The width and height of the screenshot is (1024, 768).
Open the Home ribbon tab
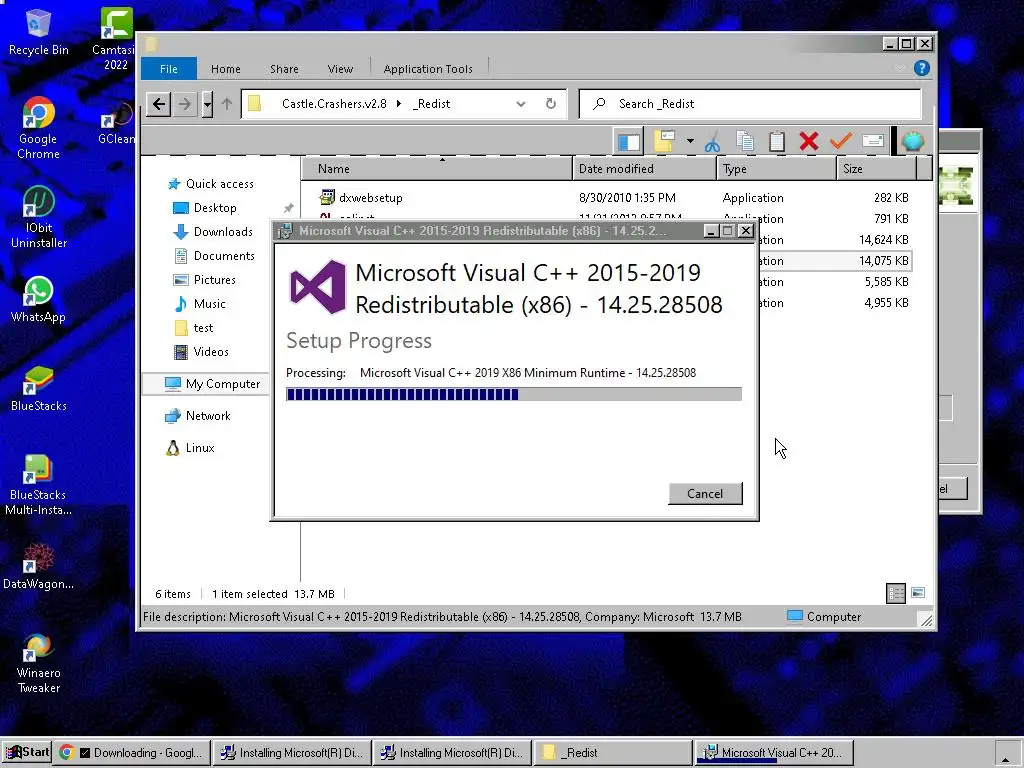tap(225, 69)
